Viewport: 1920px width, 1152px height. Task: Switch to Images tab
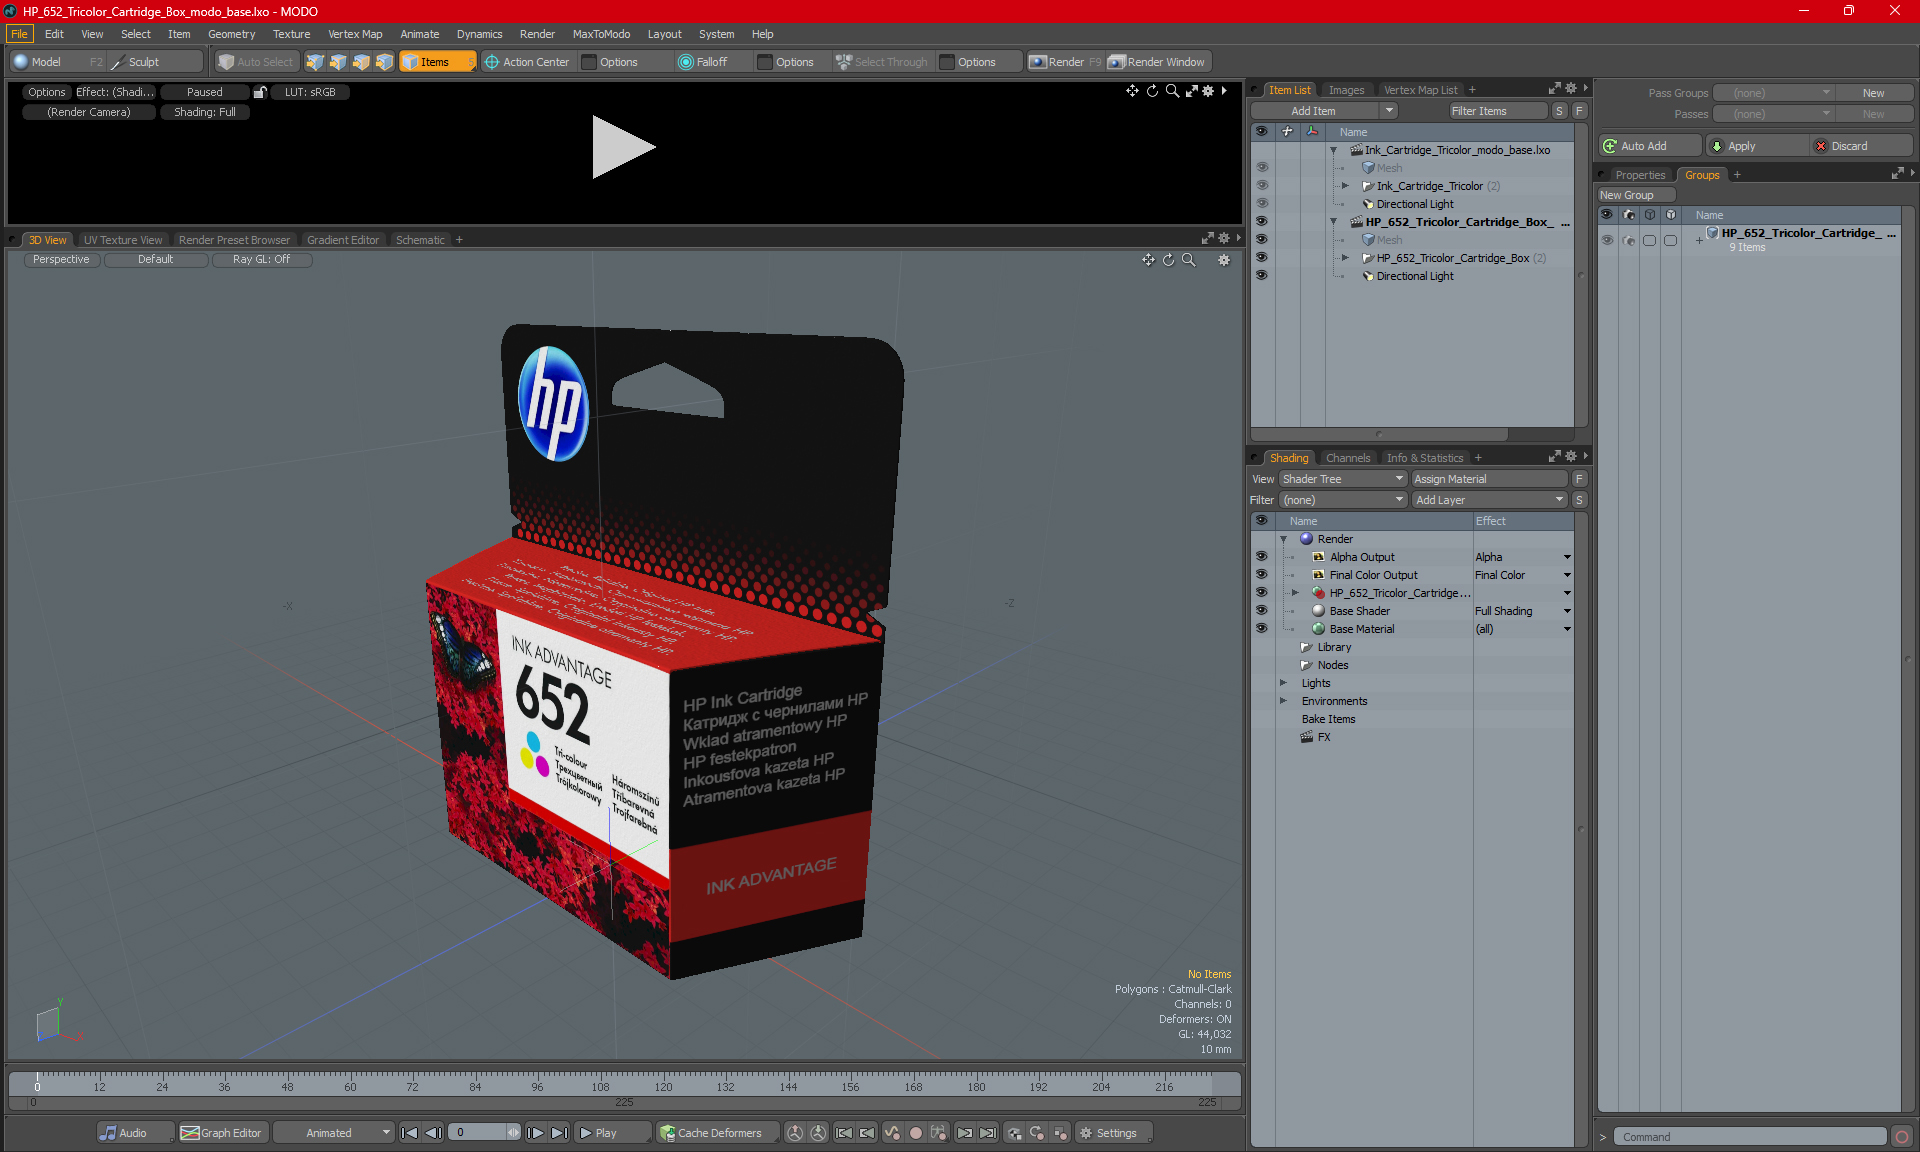coord(1346,90)
